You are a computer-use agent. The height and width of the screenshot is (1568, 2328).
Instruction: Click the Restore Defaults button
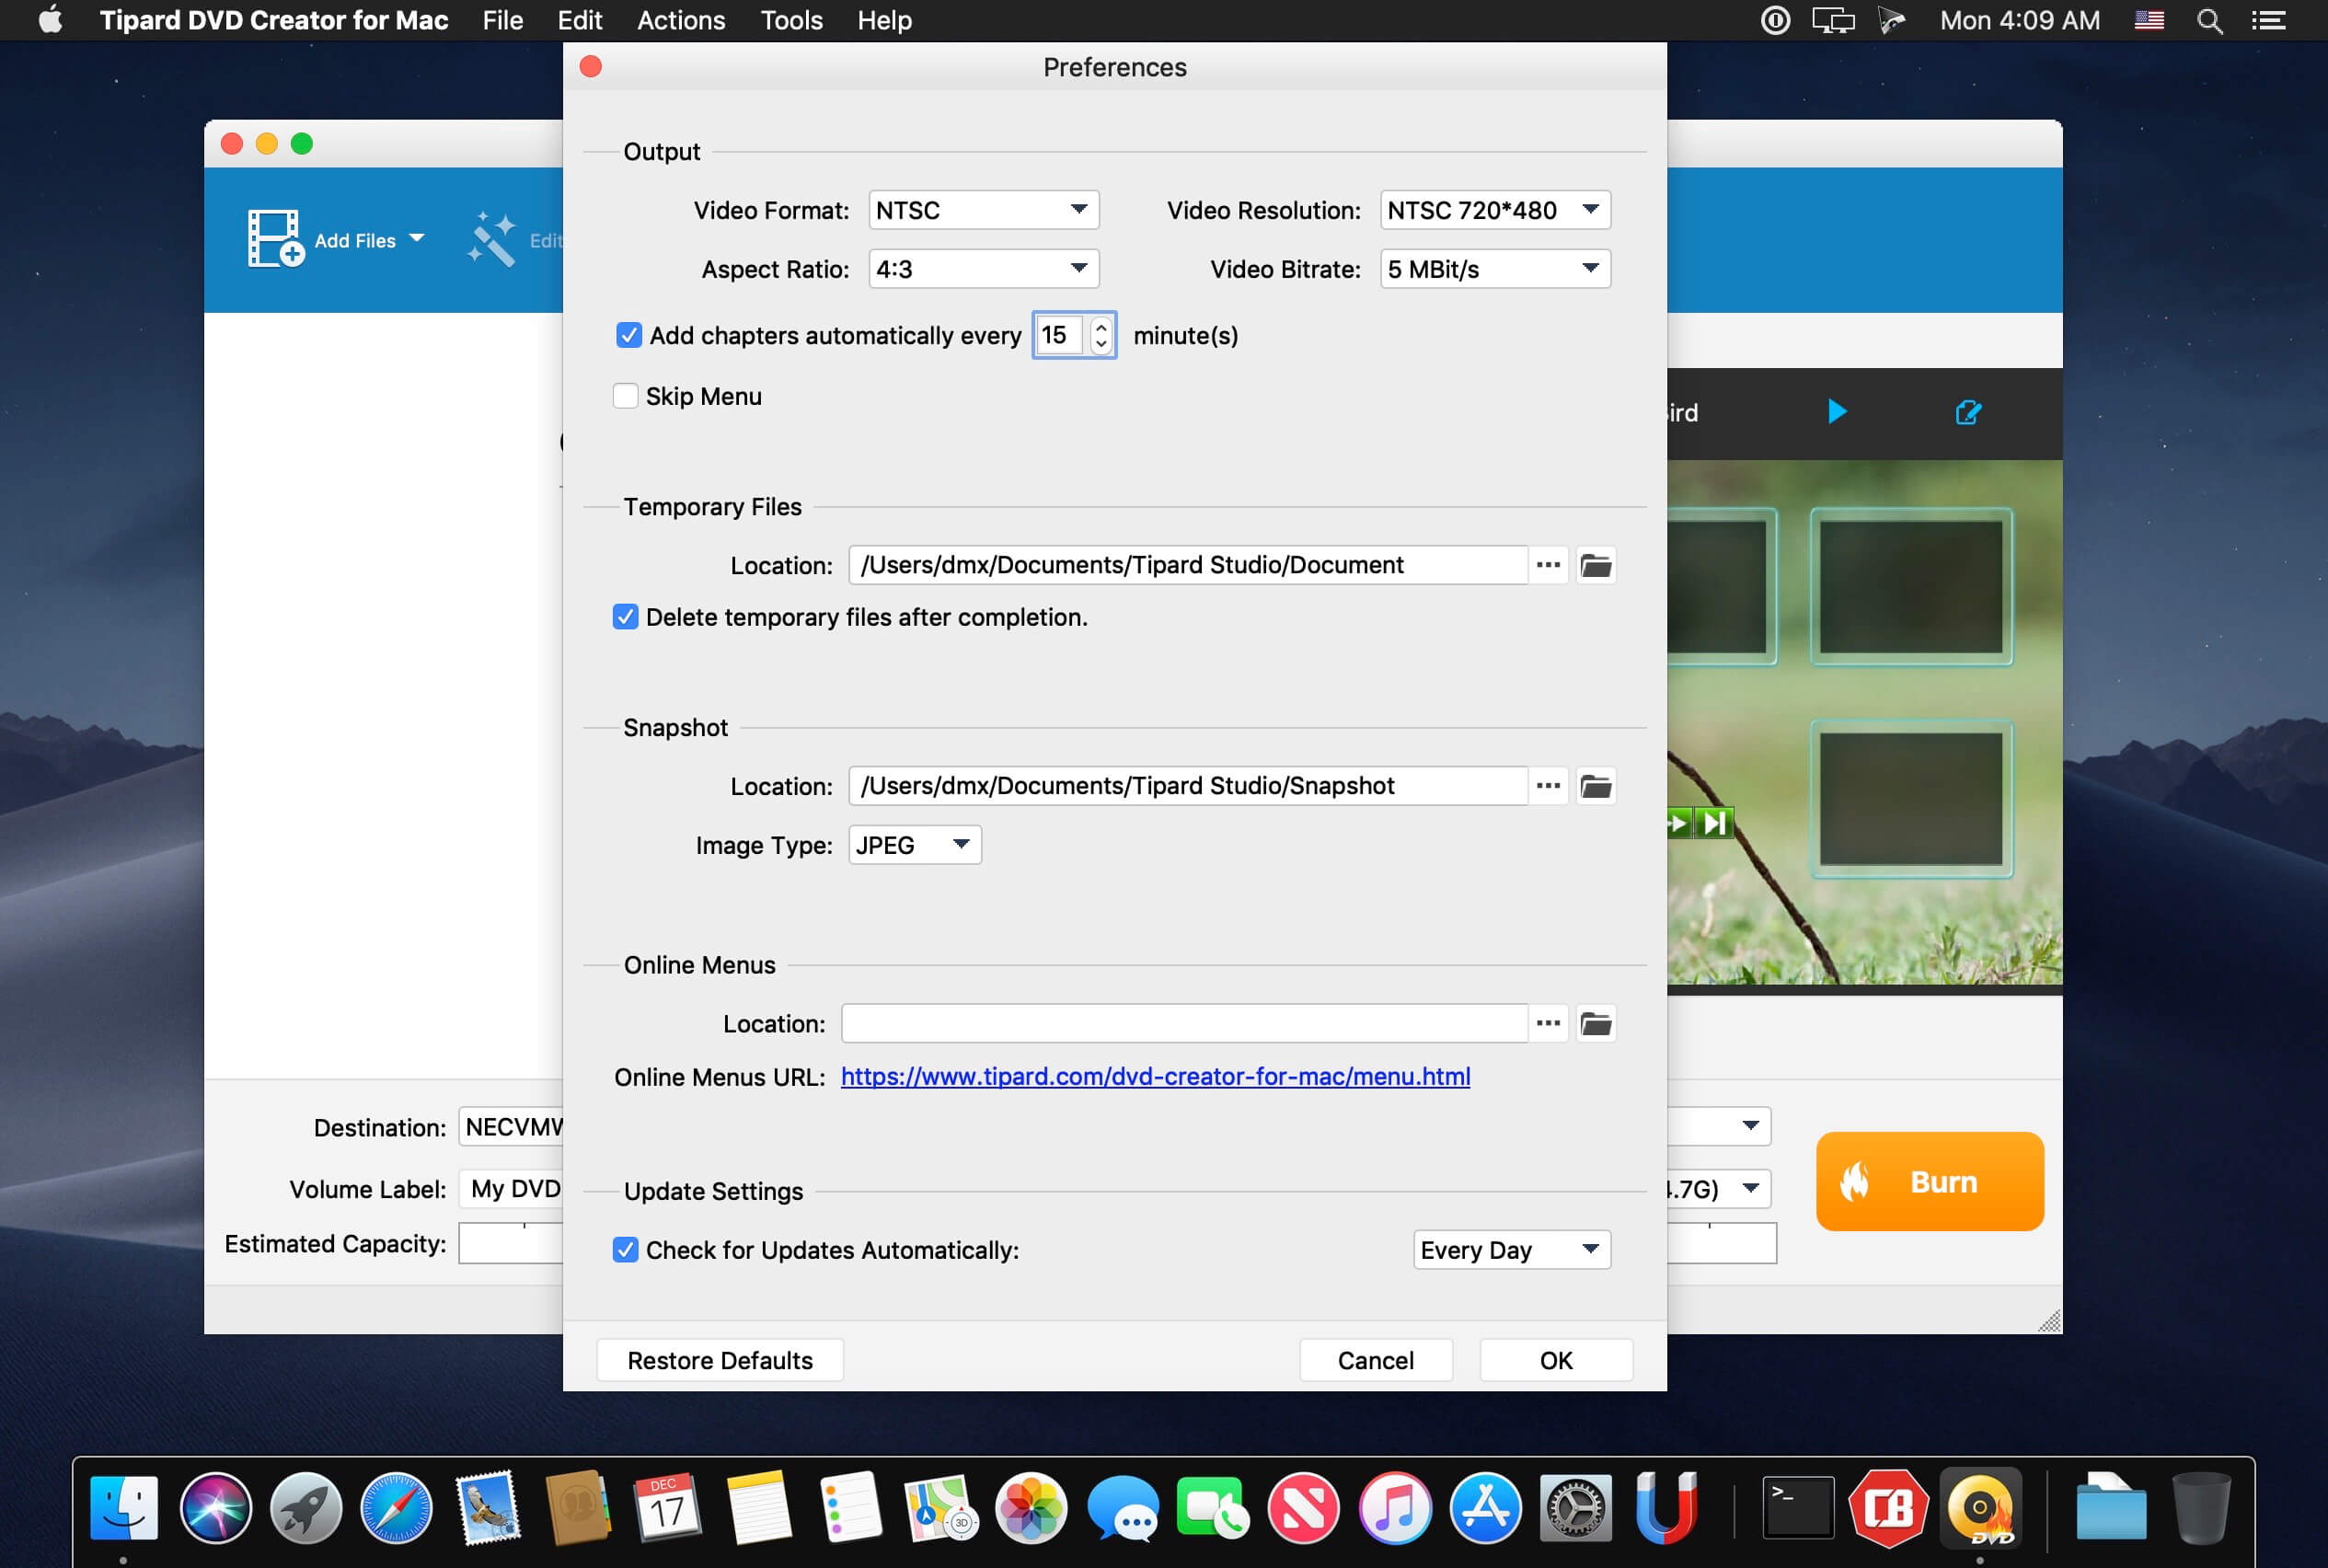point(719,1361)
